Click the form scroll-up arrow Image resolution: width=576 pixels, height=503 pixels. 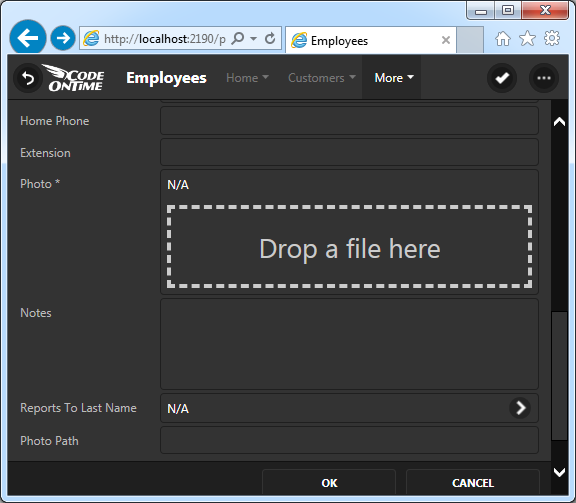(x=559, y=122)
